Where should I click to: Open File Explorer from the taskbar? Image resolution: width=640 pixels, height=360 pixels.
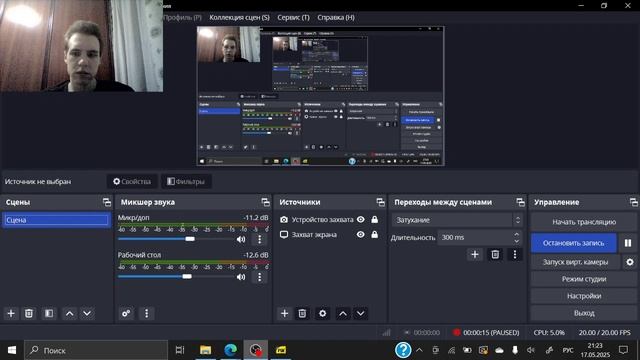205,350
